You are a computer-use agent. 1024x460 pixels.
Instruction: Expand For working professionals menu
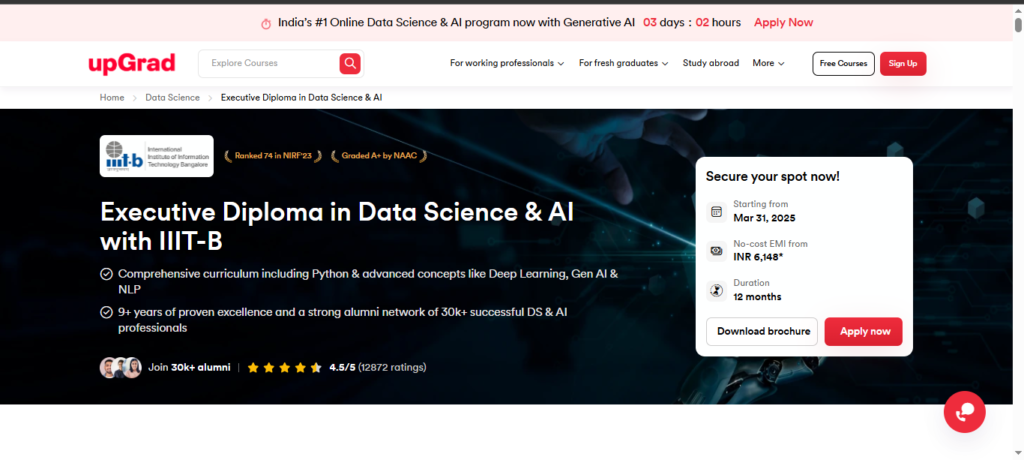(507, 63)
